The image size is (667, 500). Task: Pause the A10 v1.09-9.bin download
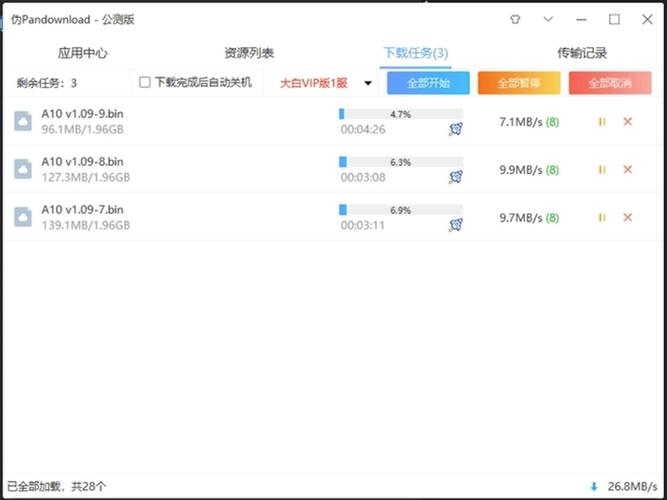tap(601, 122)
